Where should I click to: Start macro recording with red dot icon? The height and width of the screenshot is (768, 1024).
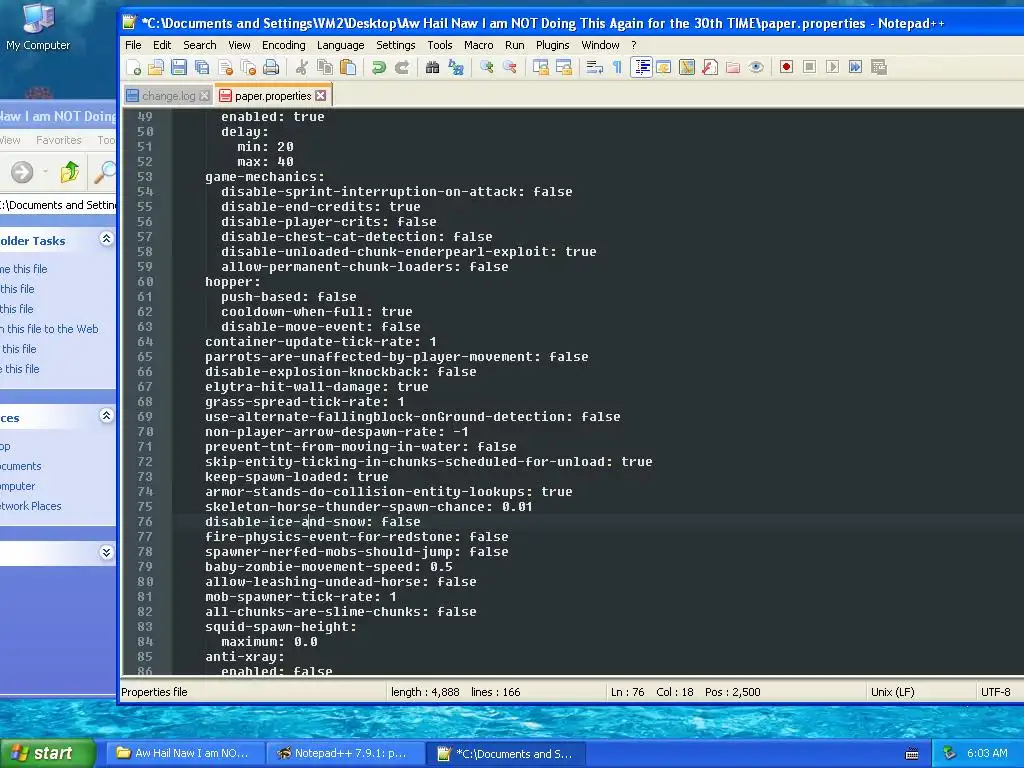click(786, 67)
